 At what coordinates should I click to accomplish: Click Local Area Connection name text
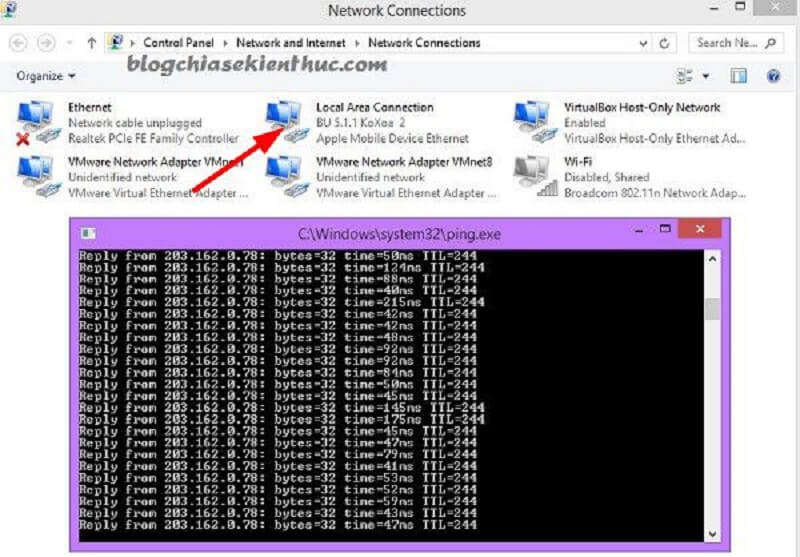374,108
